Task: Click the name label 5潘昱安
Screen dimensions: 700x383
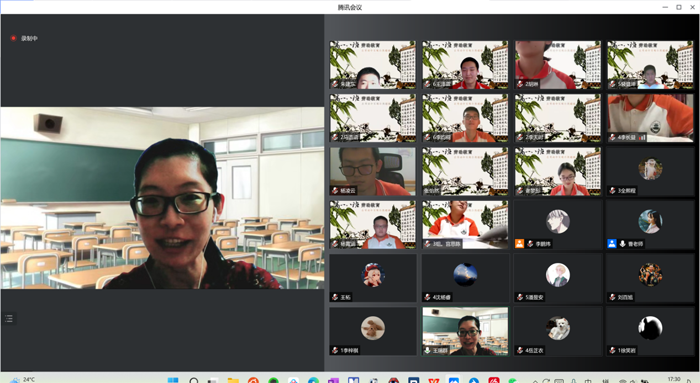Action: [x=534, y=297]
